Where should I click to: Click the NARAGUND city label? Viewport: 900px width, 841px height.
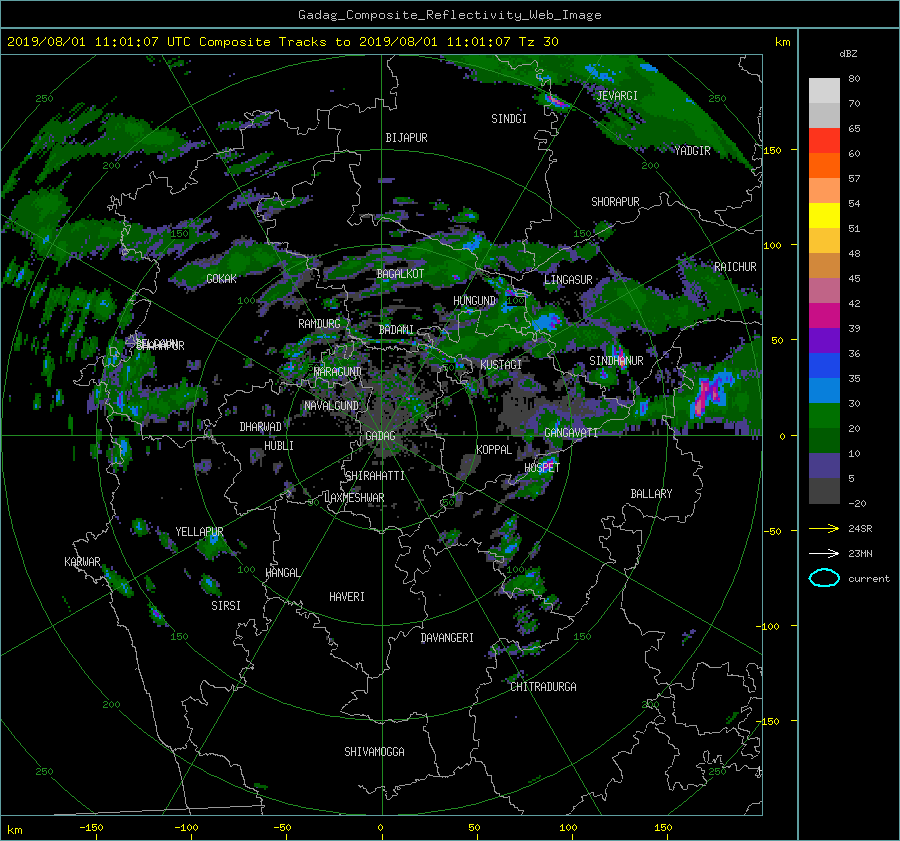[x=338, y=371]
